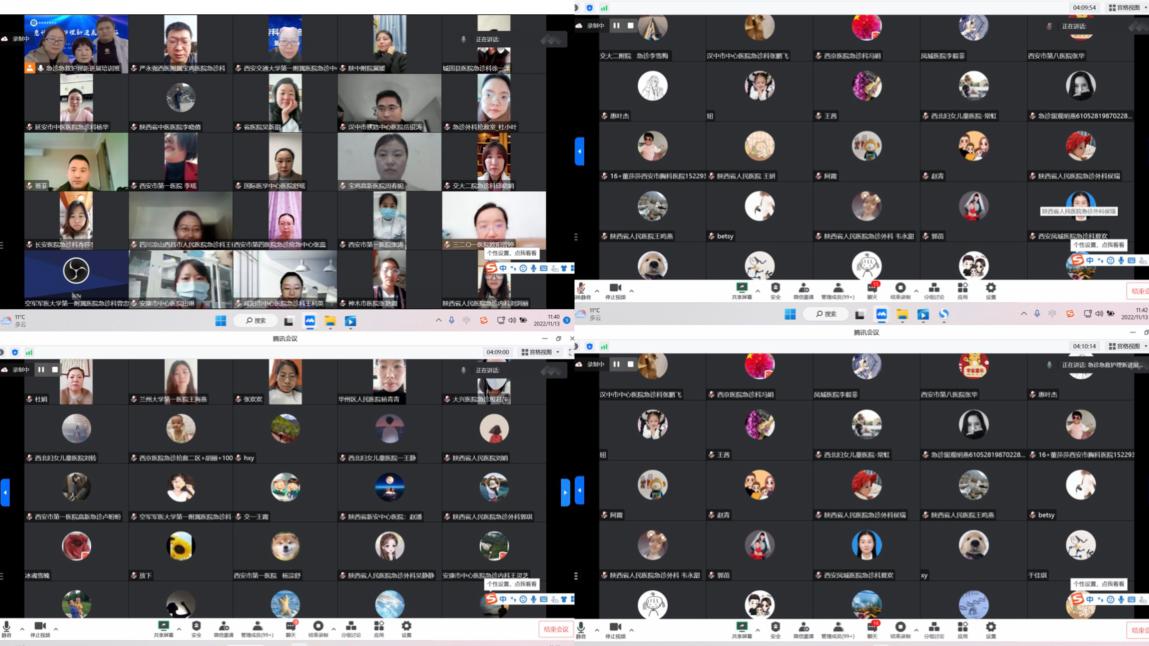Go to next participant page in bottom-left window
Viewport: 1149px width, 646px height.
click(565, 492)
